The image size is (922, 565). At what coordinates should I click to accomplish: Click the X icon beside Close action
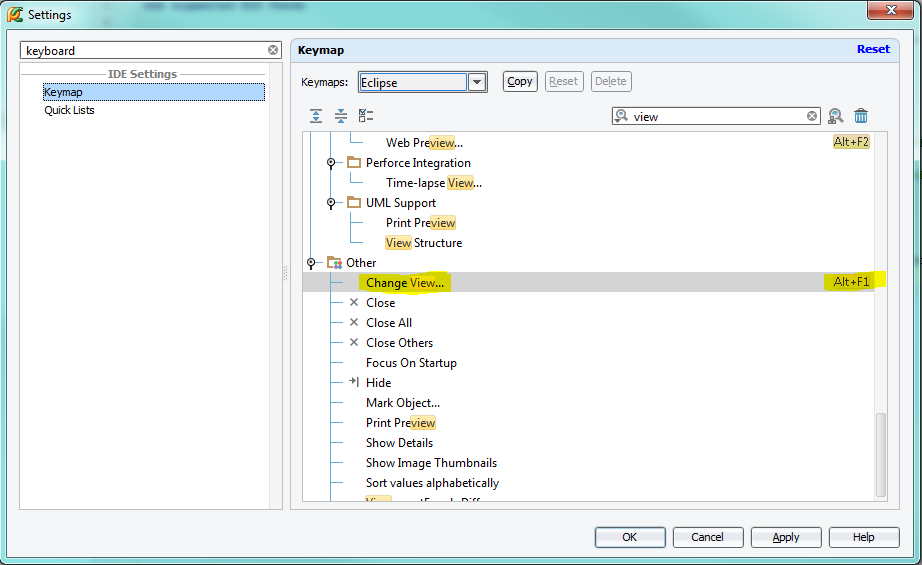[354, 302]
